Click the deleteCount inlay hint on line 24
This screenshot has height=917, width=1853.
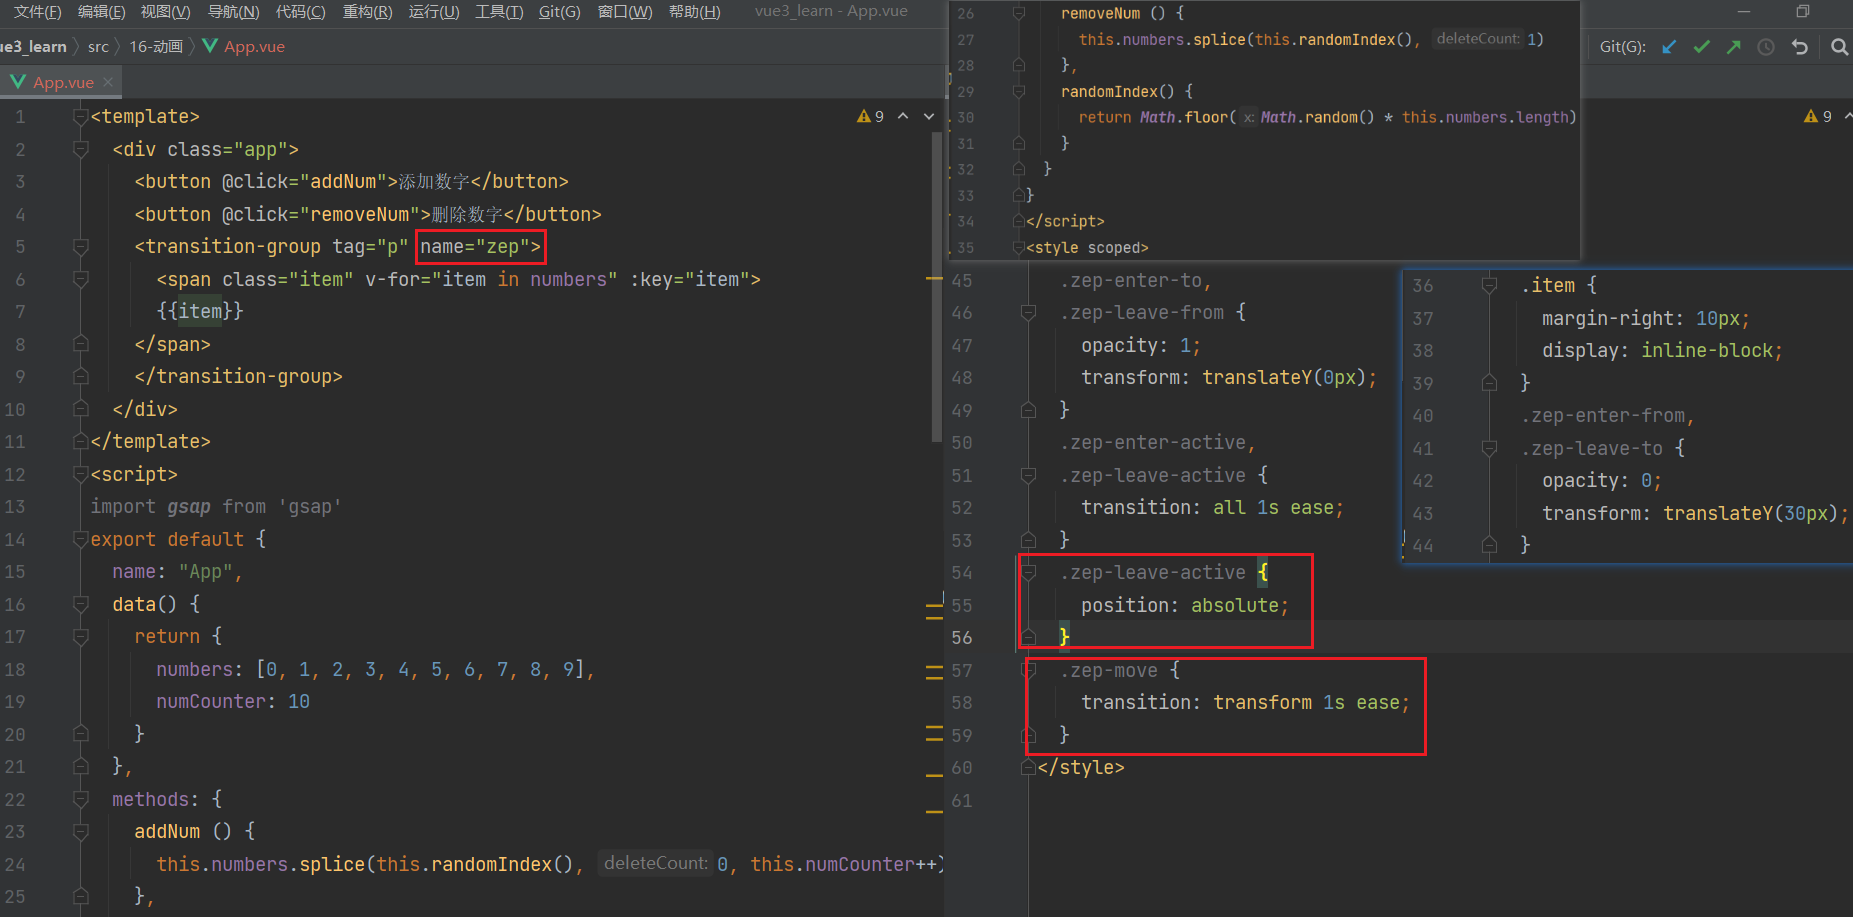click(x=656, y=863)
